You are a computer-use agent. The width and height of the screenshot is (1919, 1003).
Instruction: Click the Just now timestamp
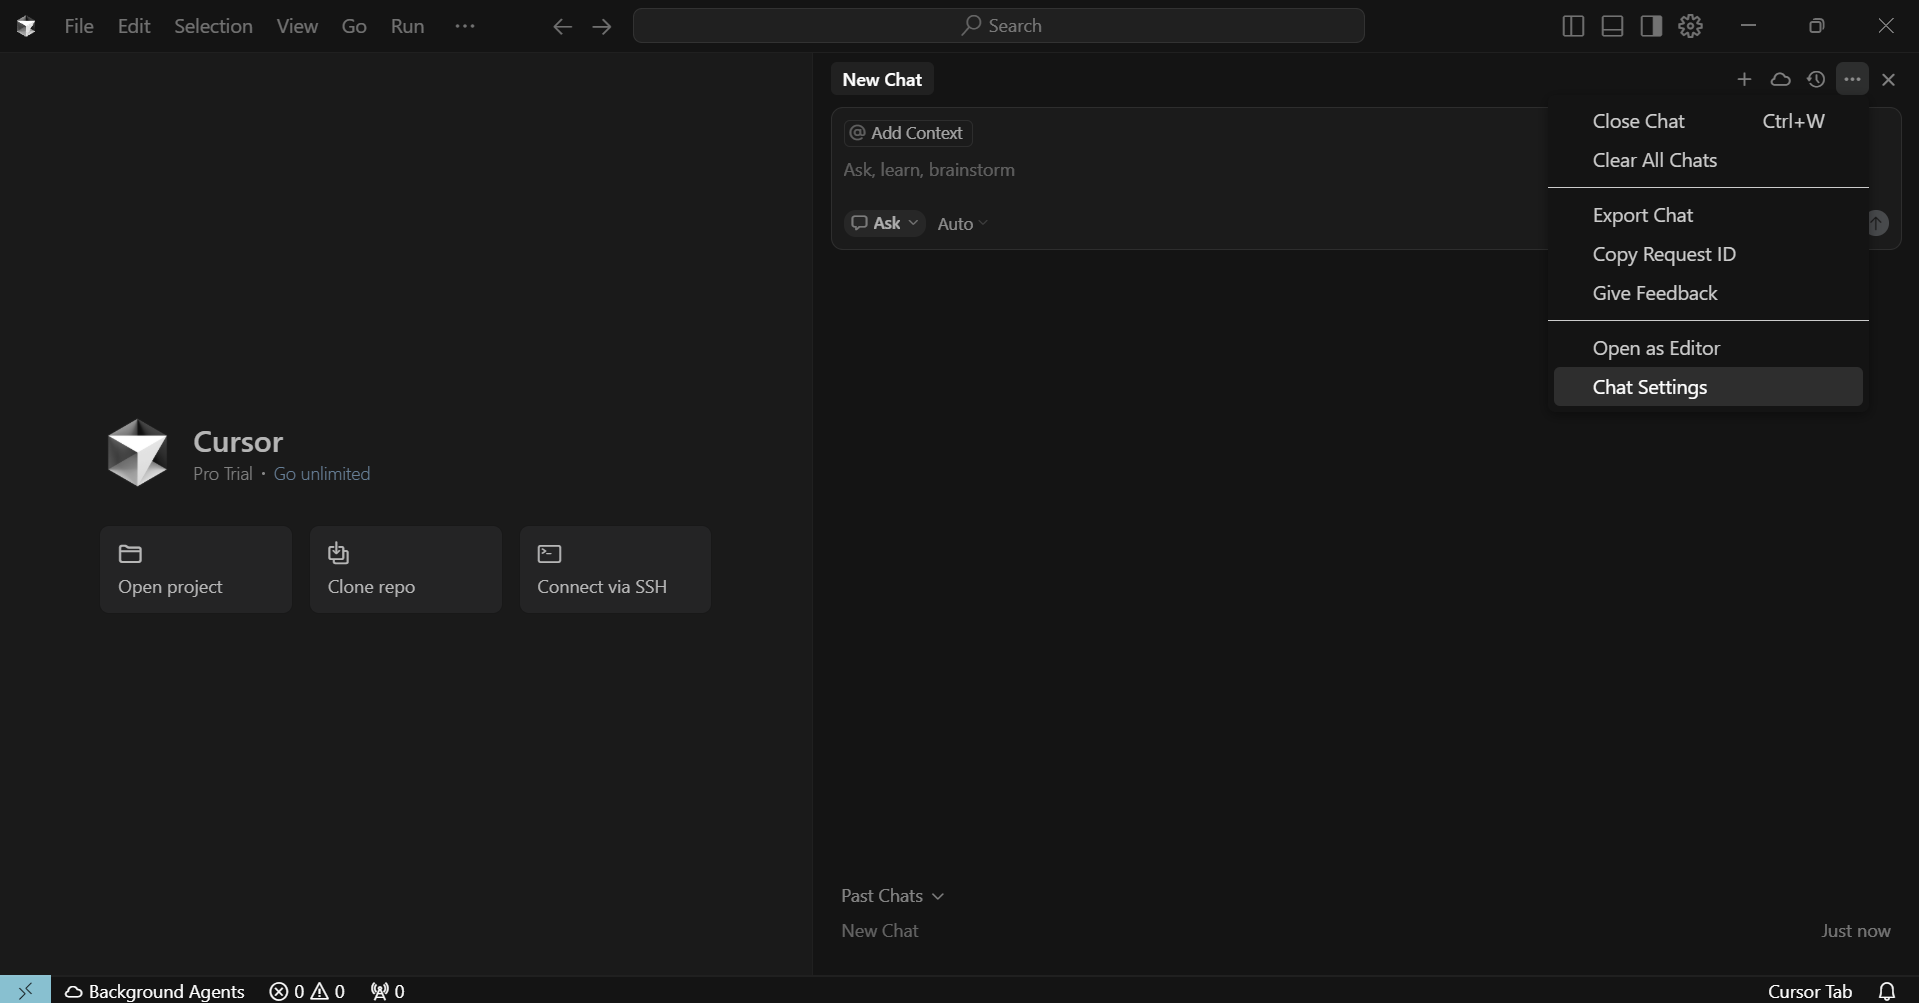click(1856, 931)
